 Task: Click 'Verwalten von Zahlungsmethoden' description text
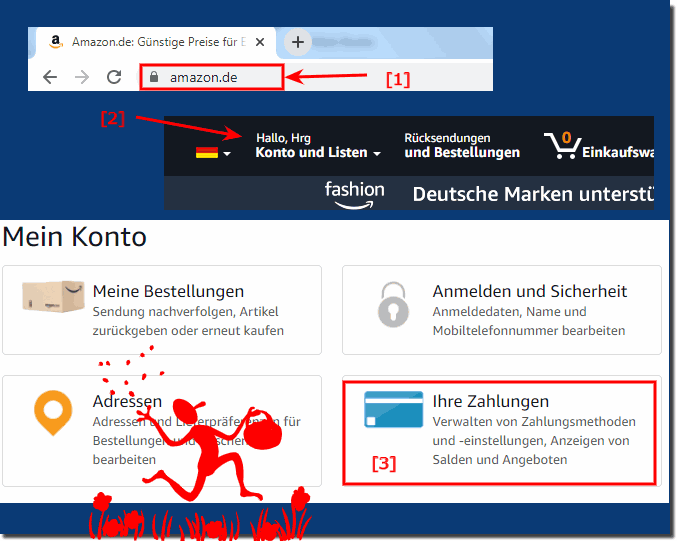[534, 421]
